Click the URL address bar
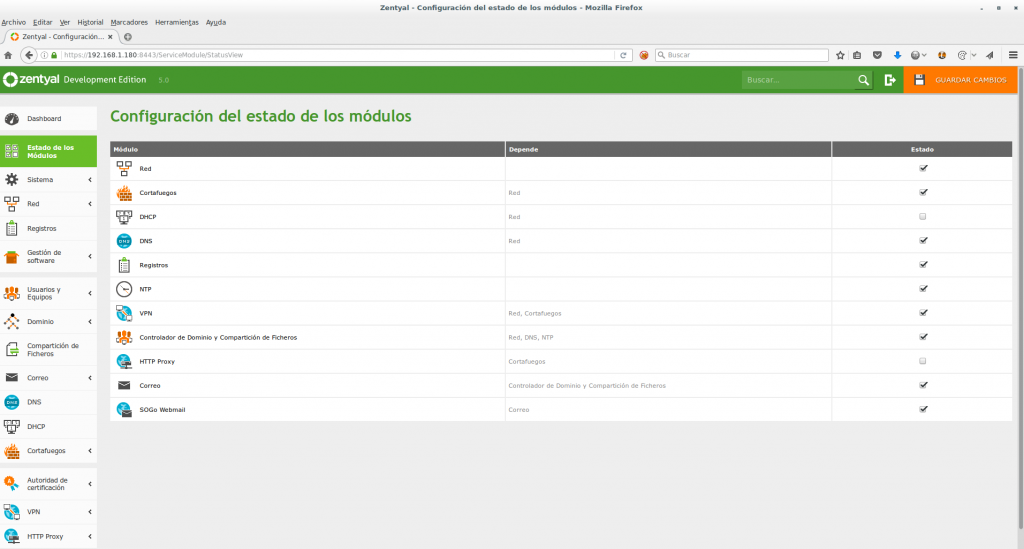 (x=338, y=55)
